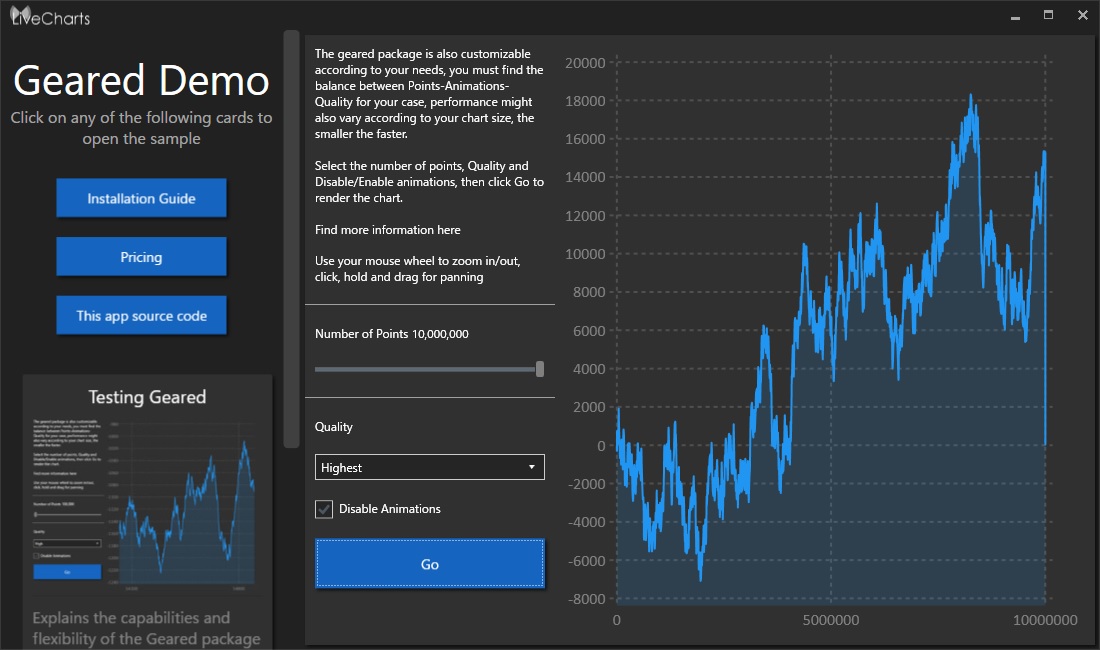
Task: Click the LiveCharts logo in title bar
Action: (50, 15)
